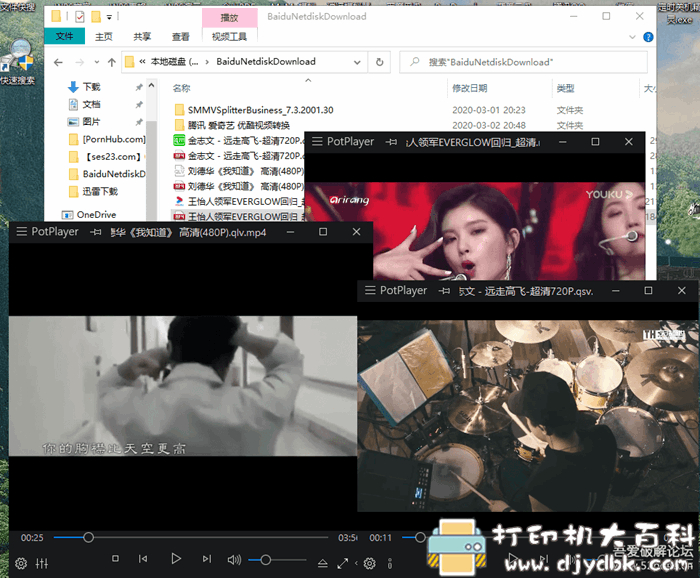This screenshot has width=700, height=578.
Task: Click seek bar of 我知道 video
Action: pyautogui.click(x=191, y=537)
